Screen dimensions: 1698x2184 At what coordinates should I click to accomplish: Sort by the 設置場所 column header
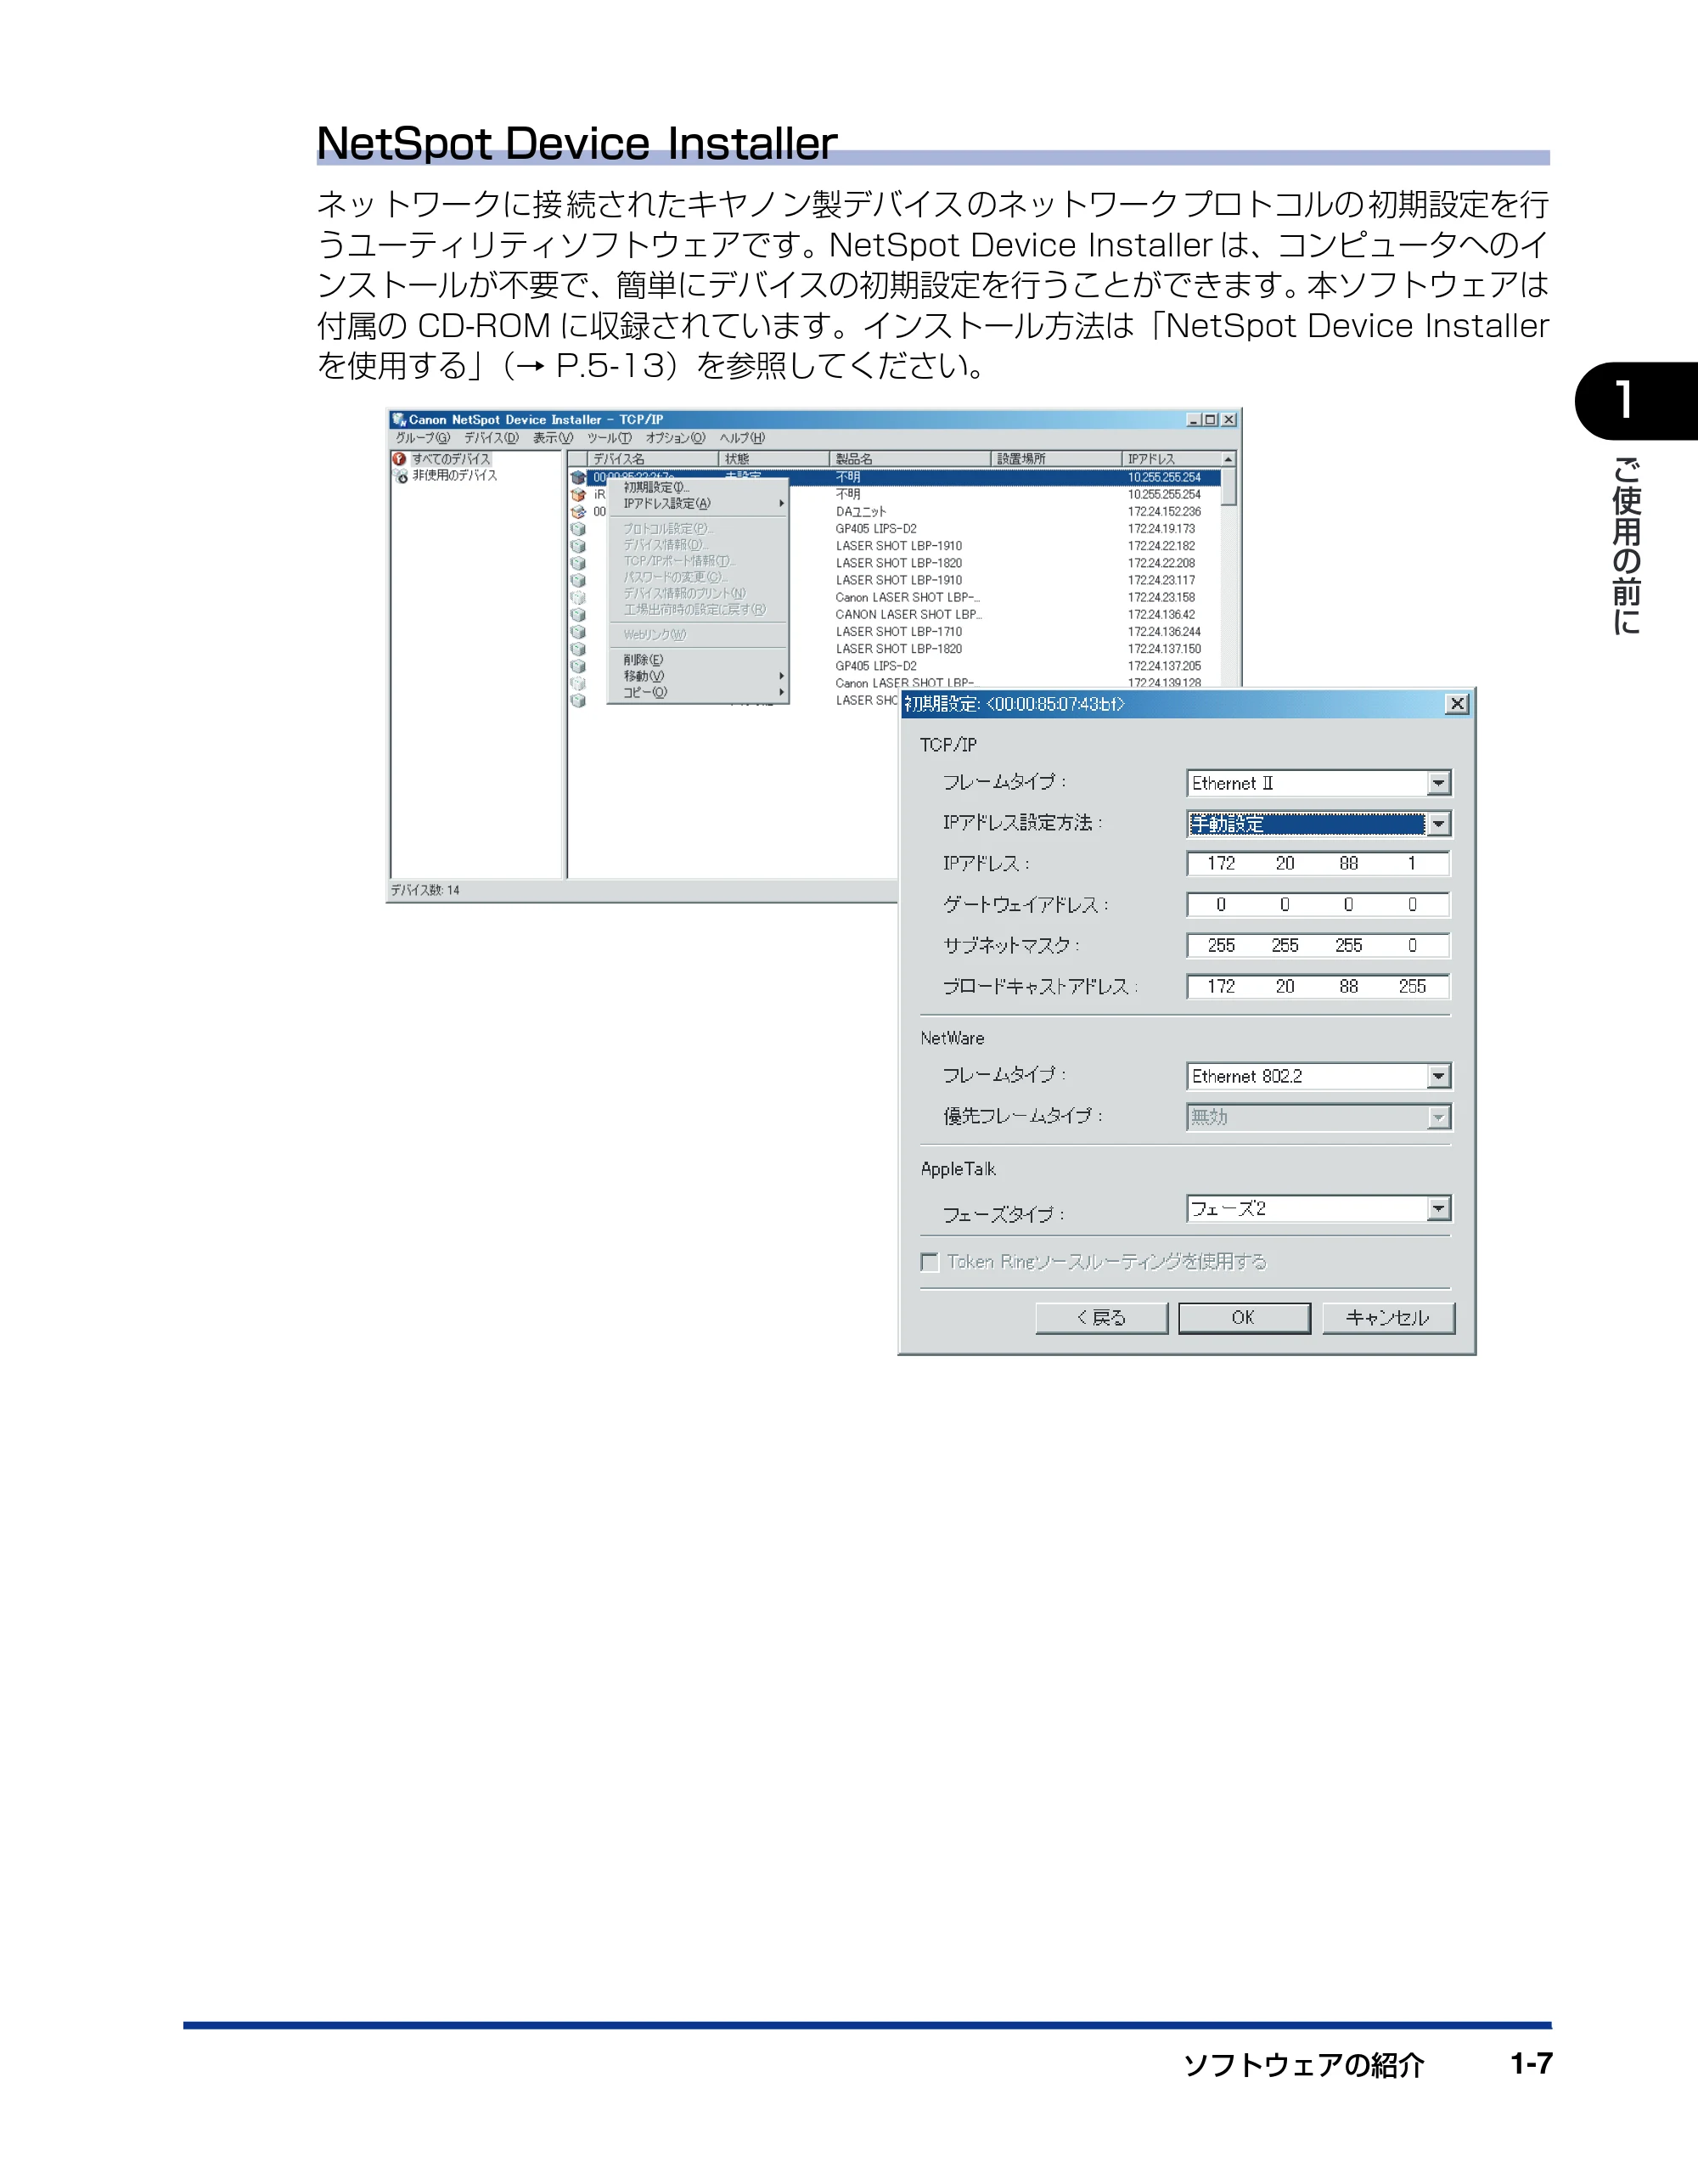coord(1056,459)
